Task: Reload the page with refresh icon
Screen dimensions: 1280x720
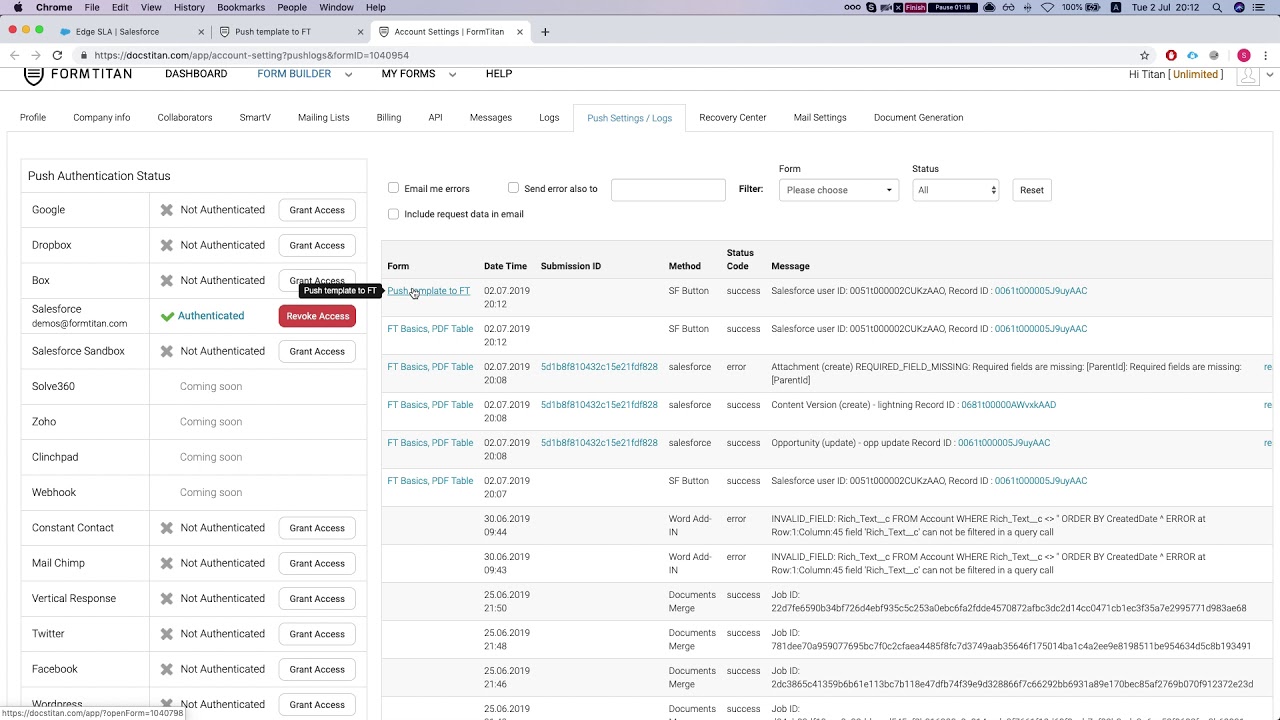Action: click(57, 55)
